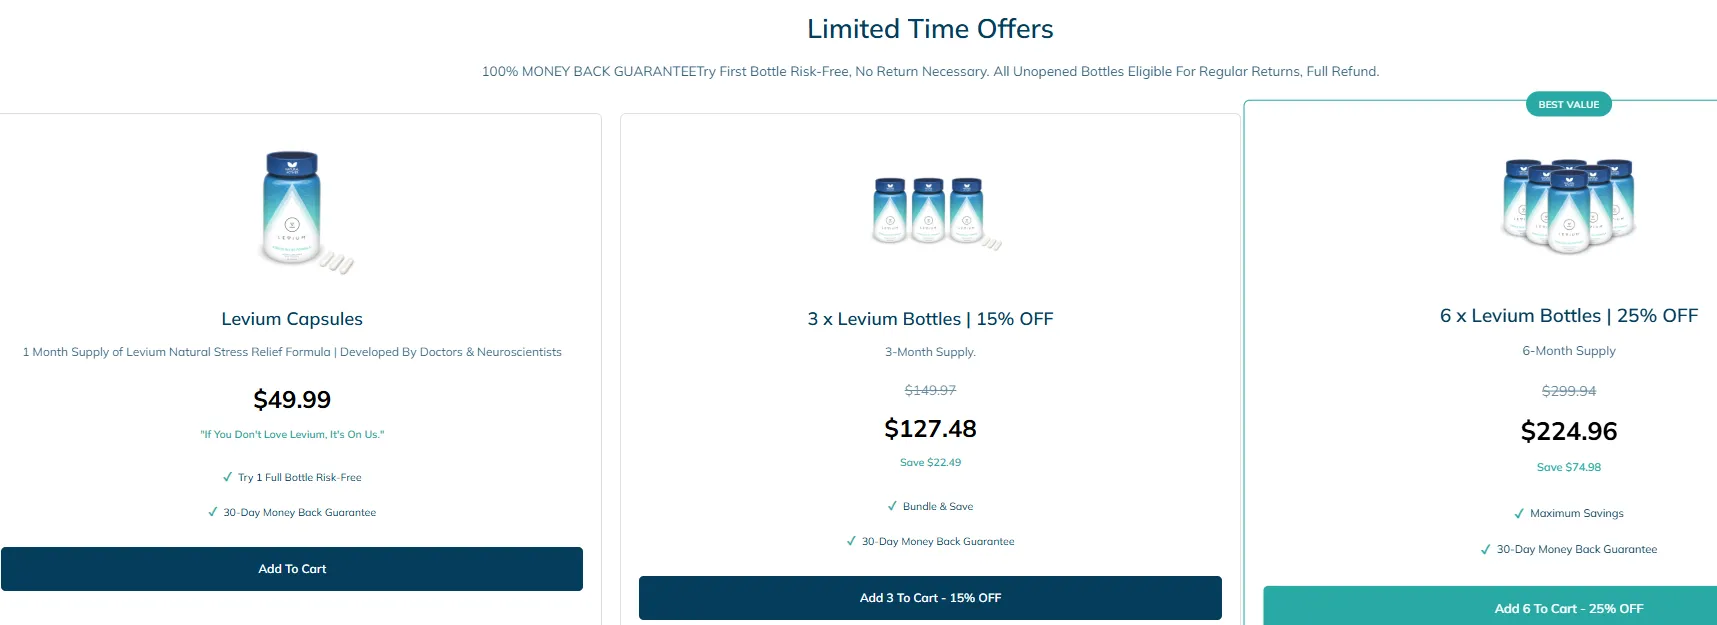Click the $49.99 price
Image resolution: width=1717 pixels, height=625 pixels.
(x=292, y=400)
